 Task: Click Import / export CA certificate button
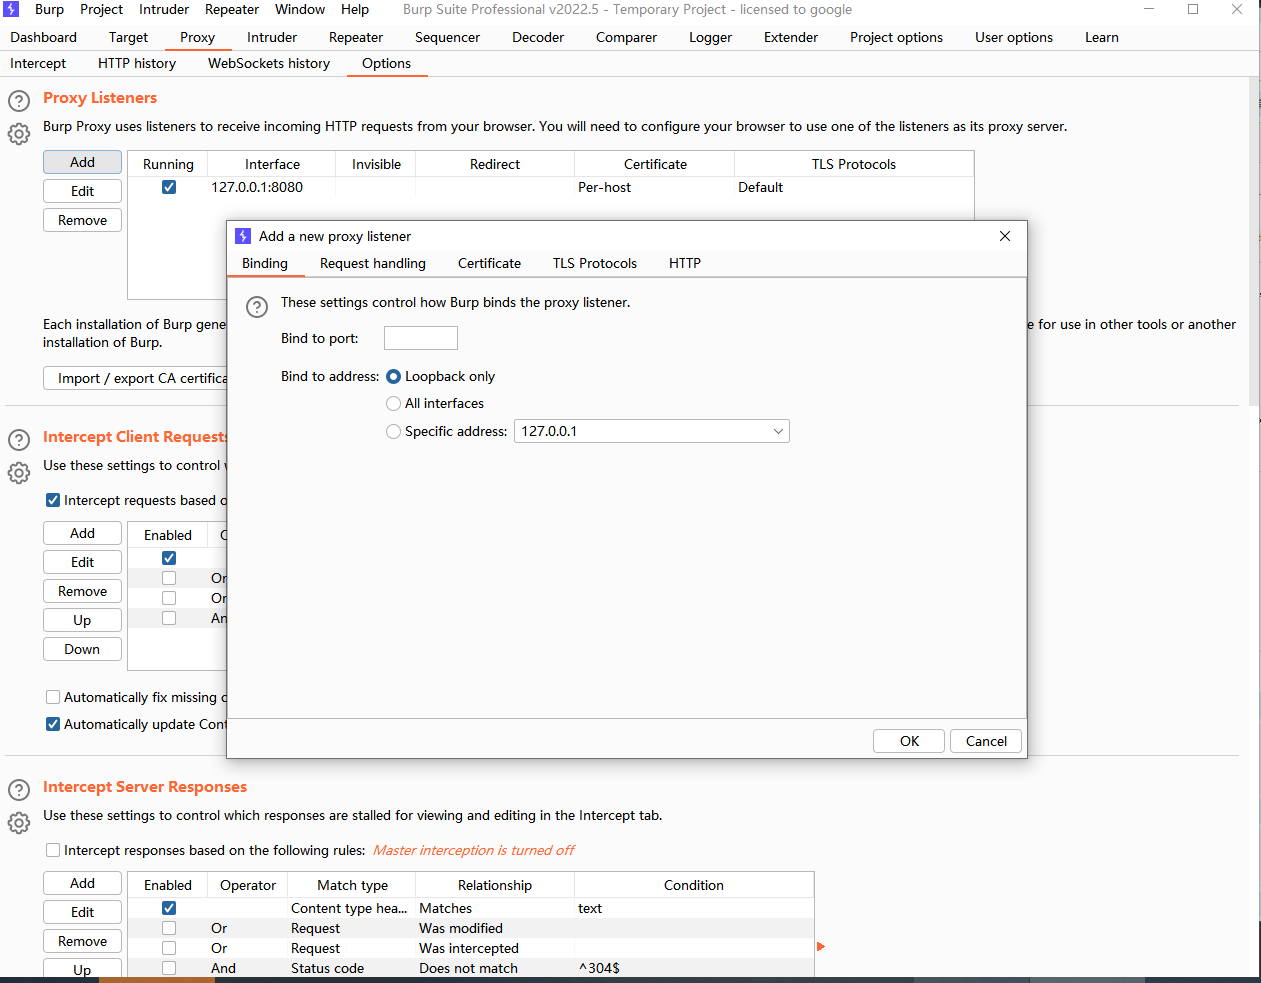pyautogui.click(x=136, y=378)
